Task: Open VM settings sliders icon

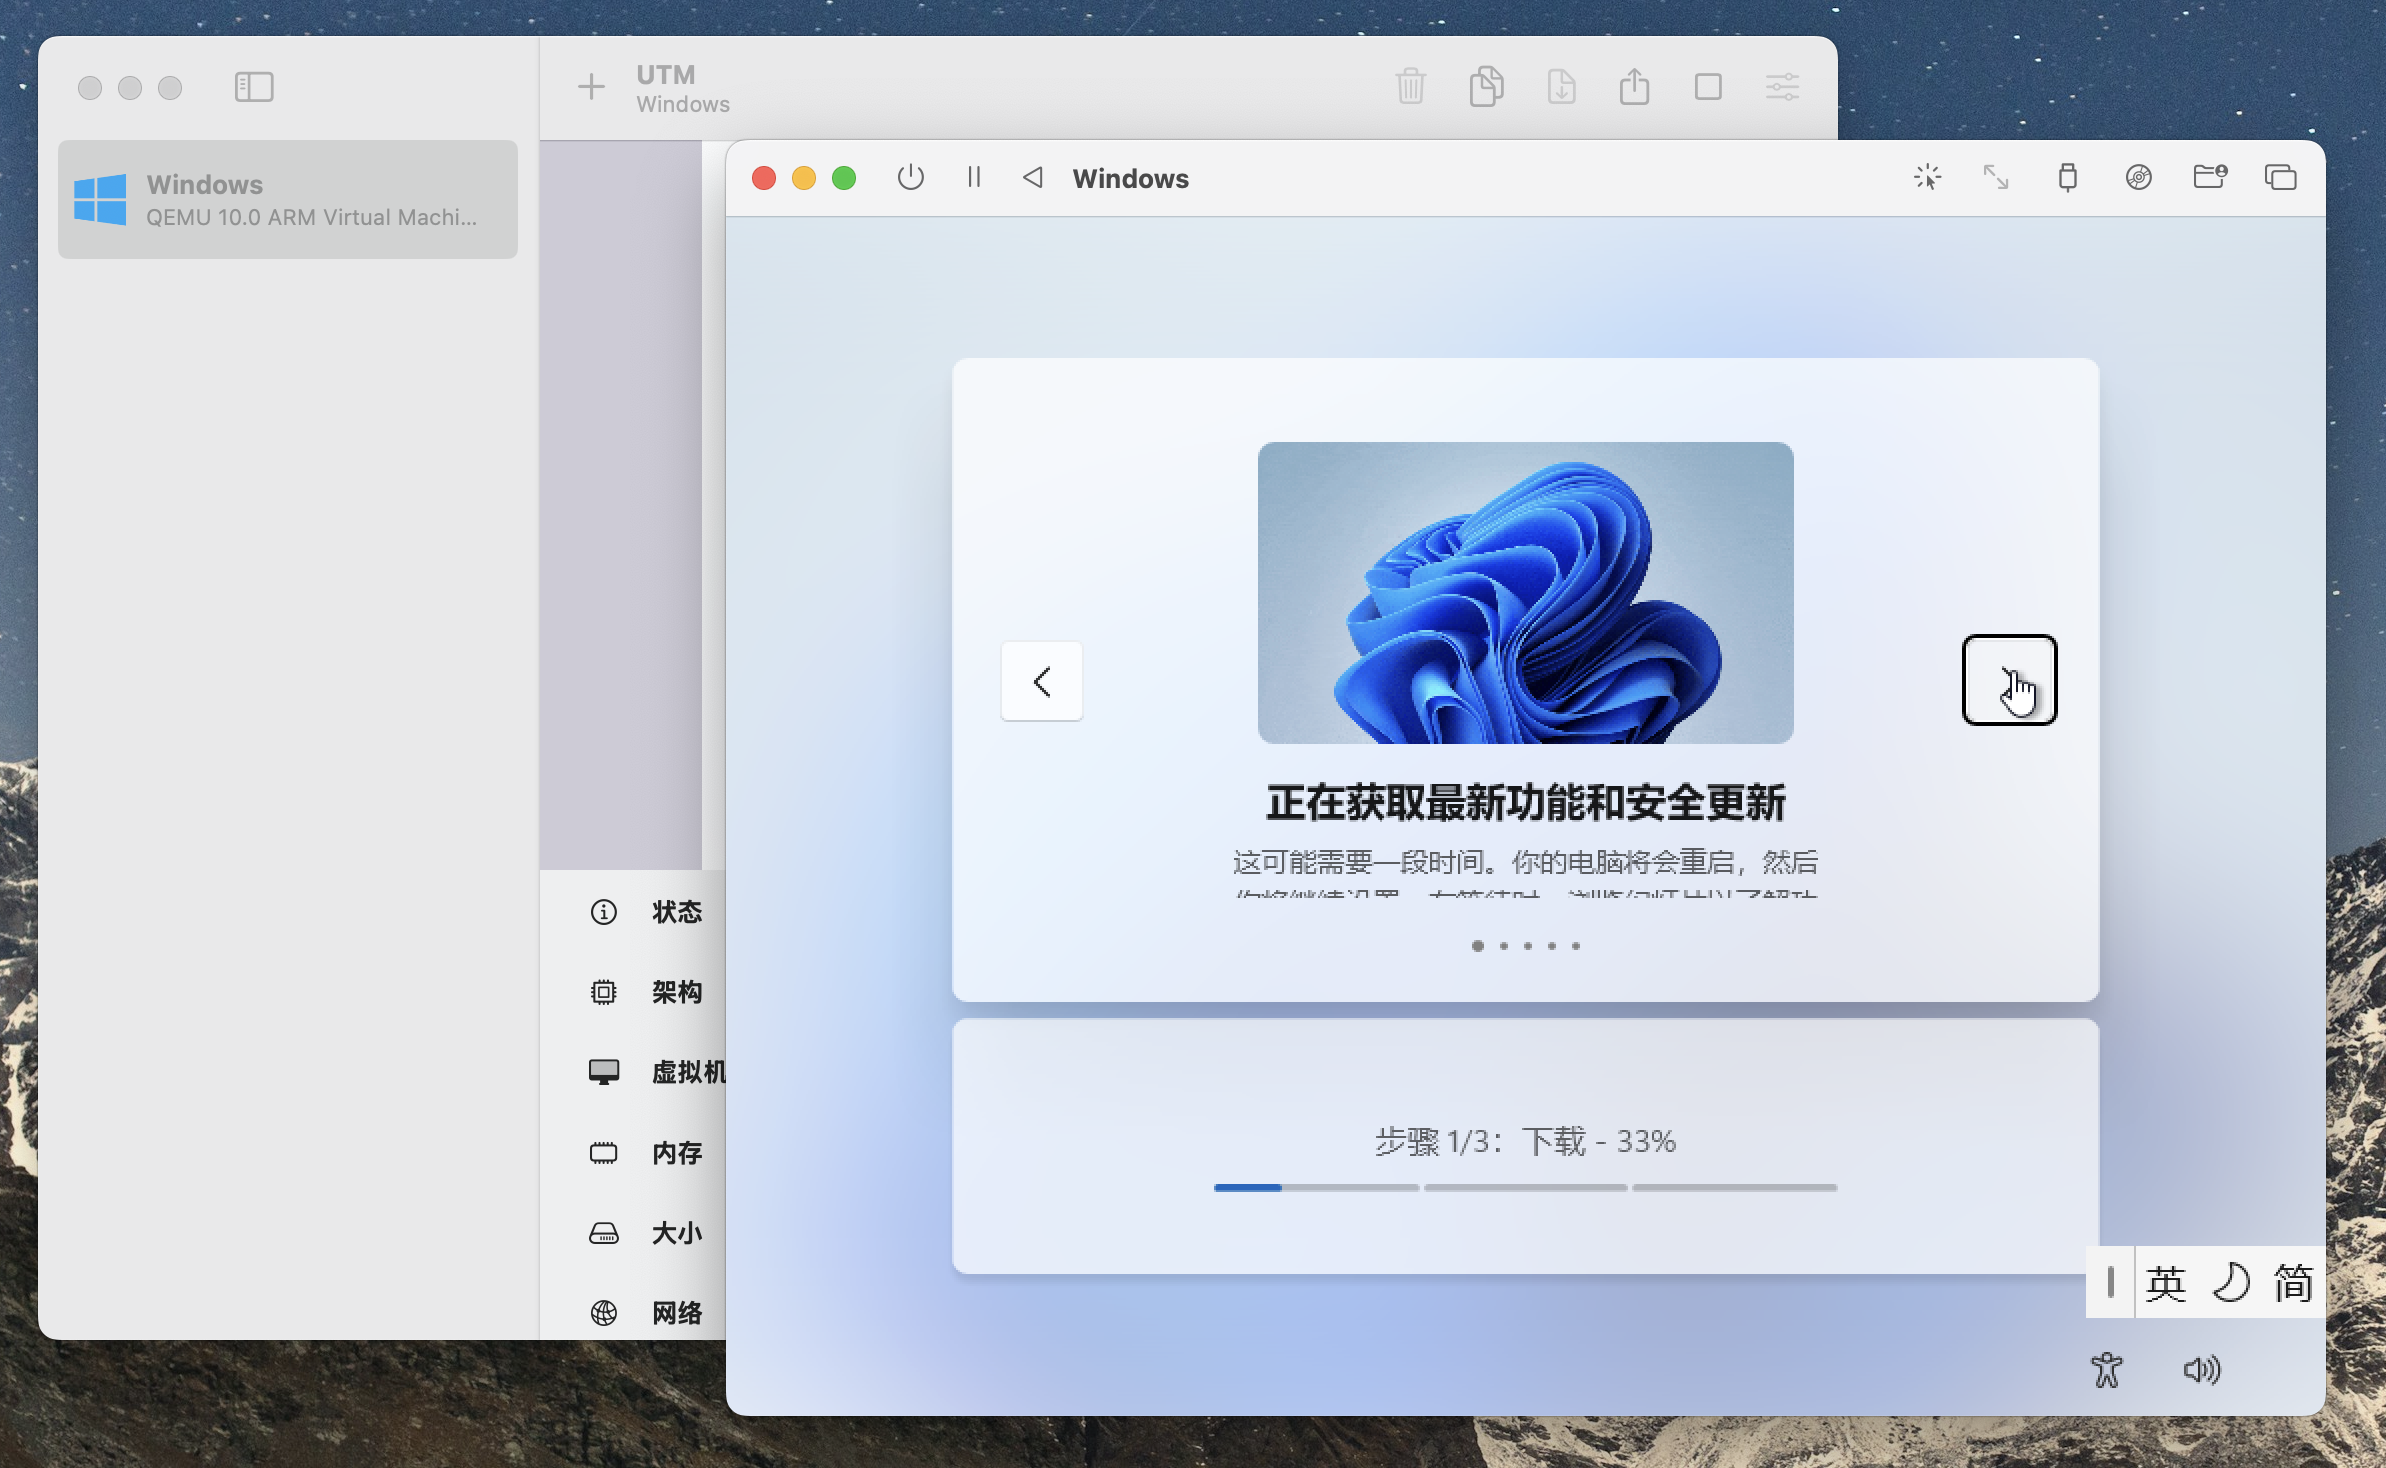Action: tap(1783, 87)
